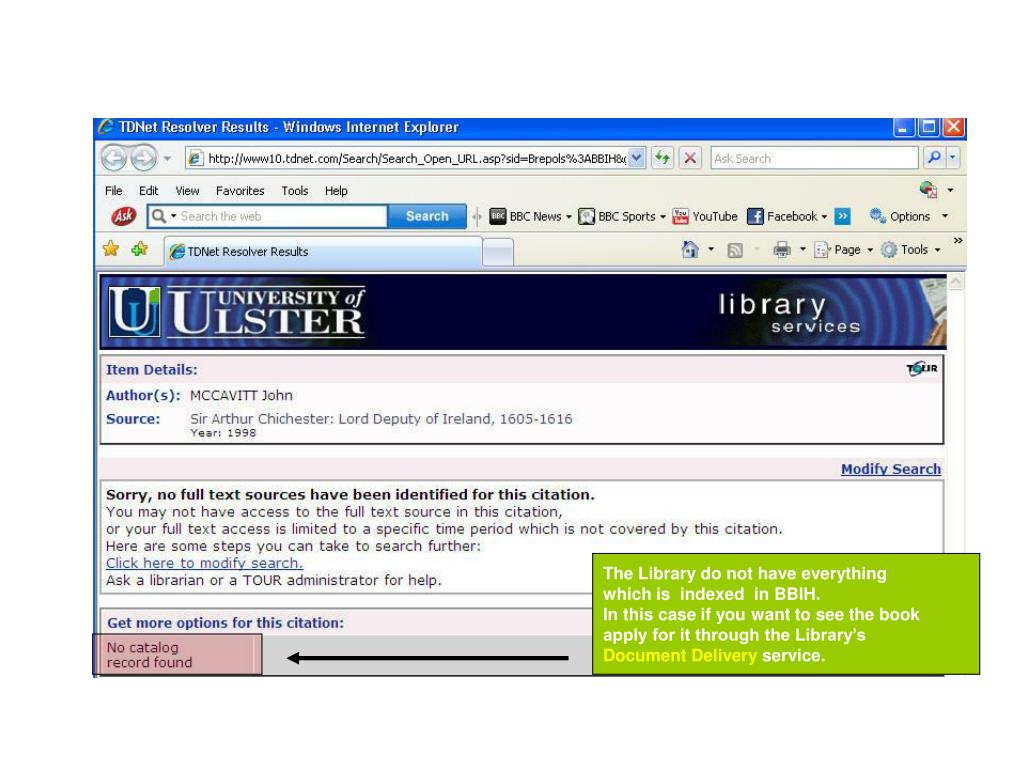
Task: Open the Favorites menu
Action: 240,191
